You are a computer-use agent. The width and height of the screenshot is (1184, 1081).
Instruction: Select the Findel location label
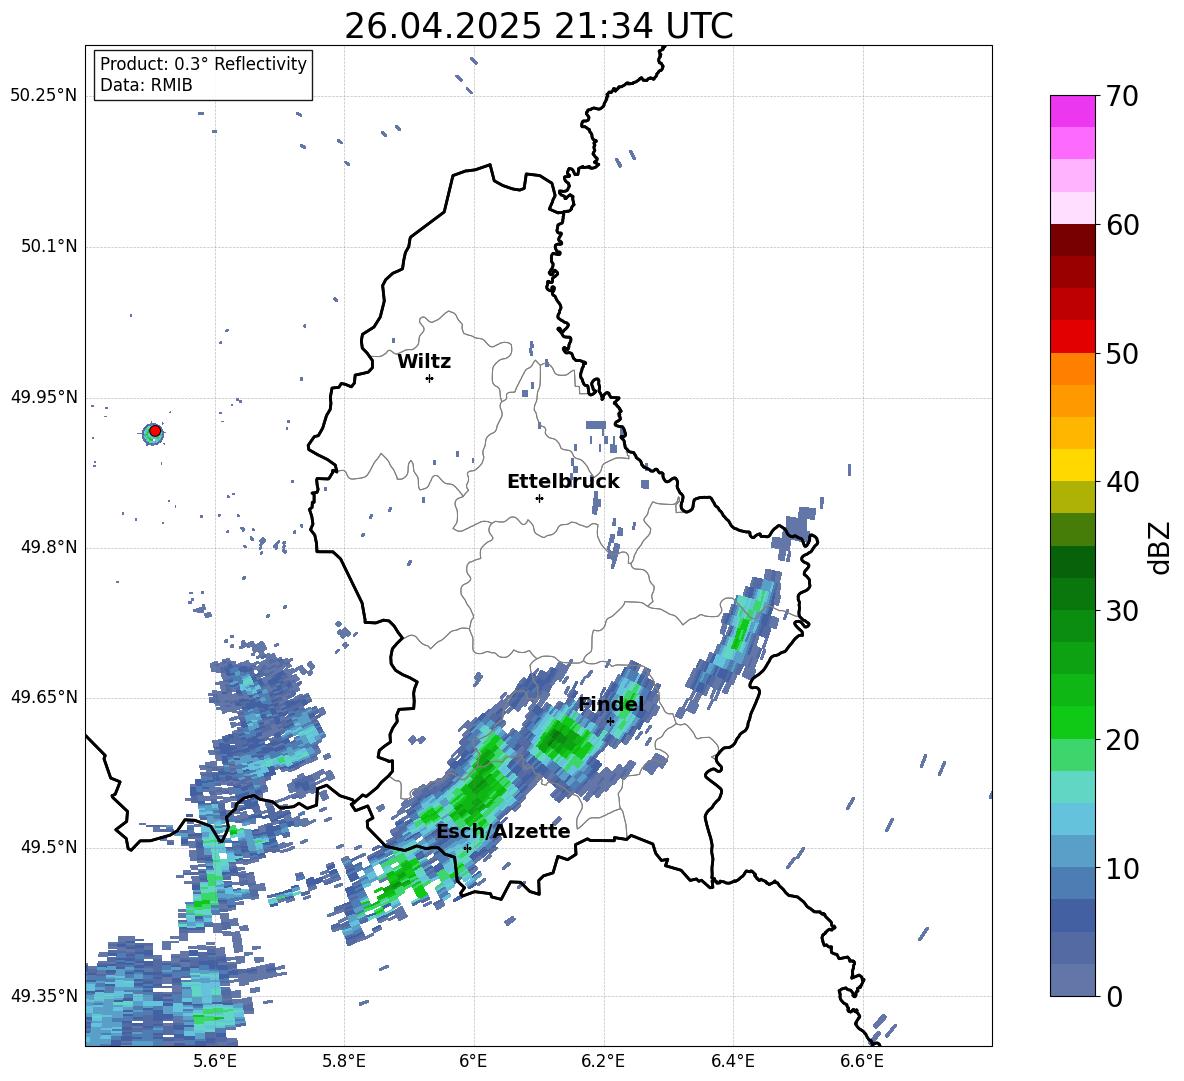click(x=611, y=704)
